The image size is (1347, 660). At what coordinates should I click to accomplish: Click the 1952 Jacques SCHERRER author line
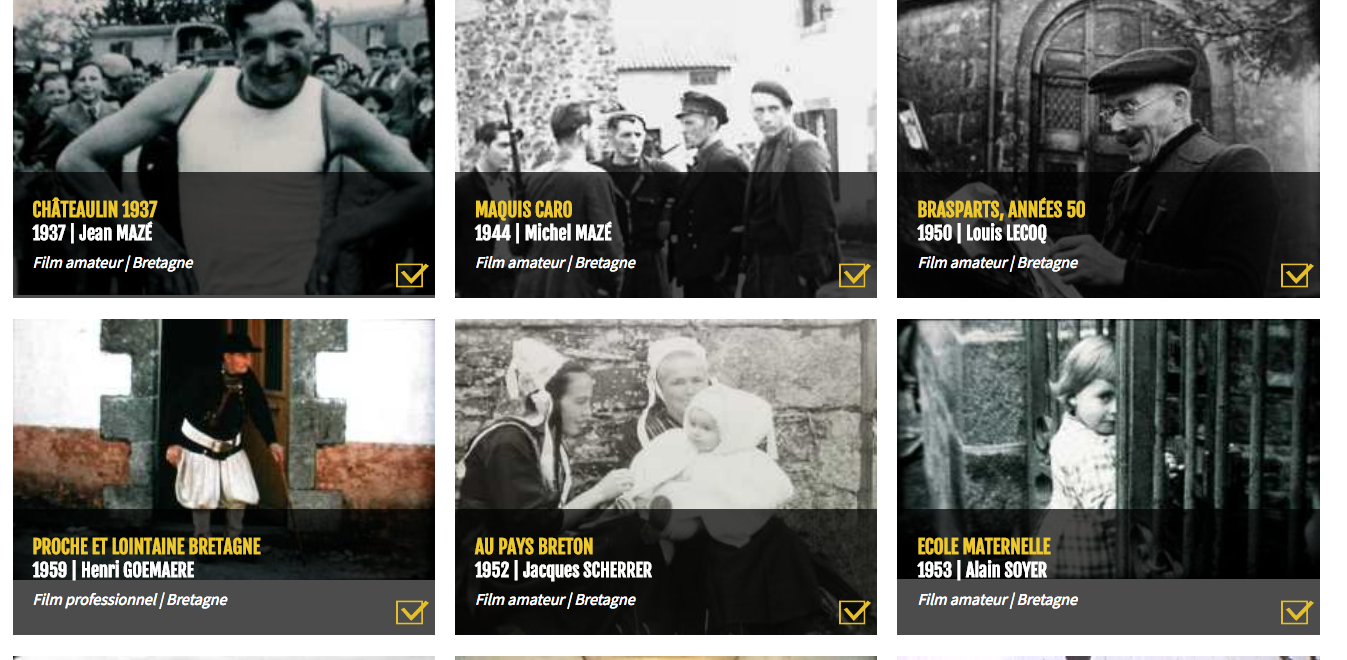click(563, 570)
